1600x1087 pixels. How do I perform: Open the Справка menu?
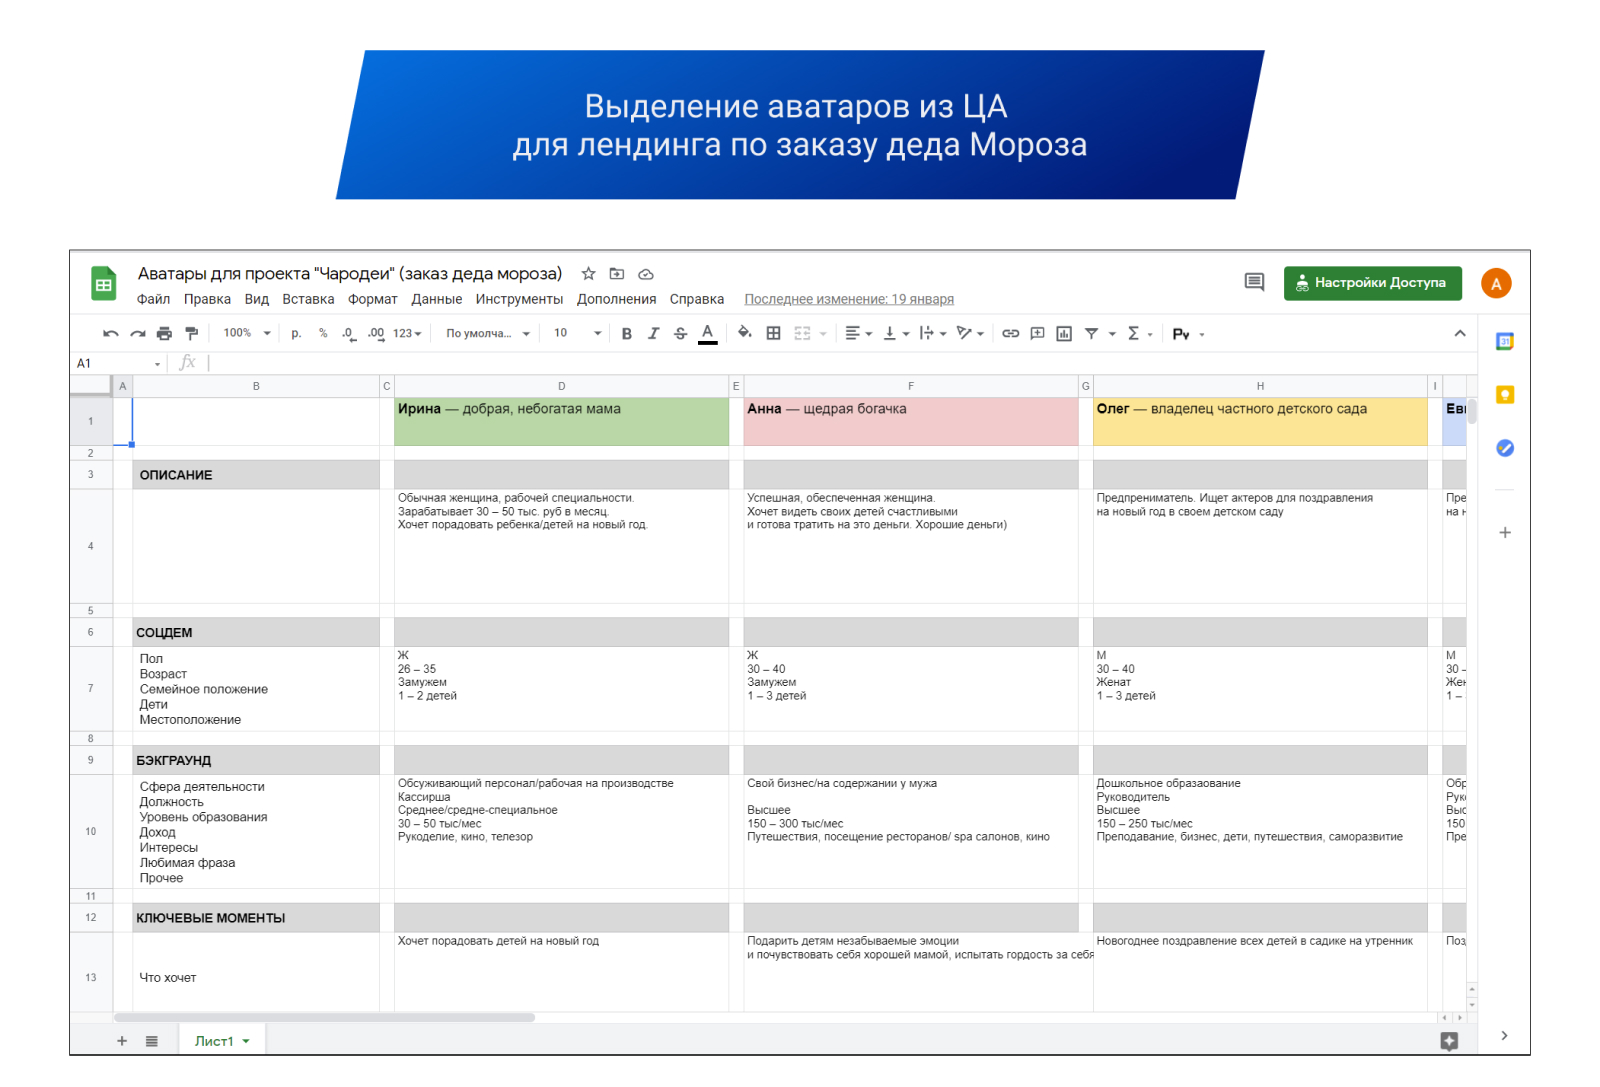(x=697, y=299)
